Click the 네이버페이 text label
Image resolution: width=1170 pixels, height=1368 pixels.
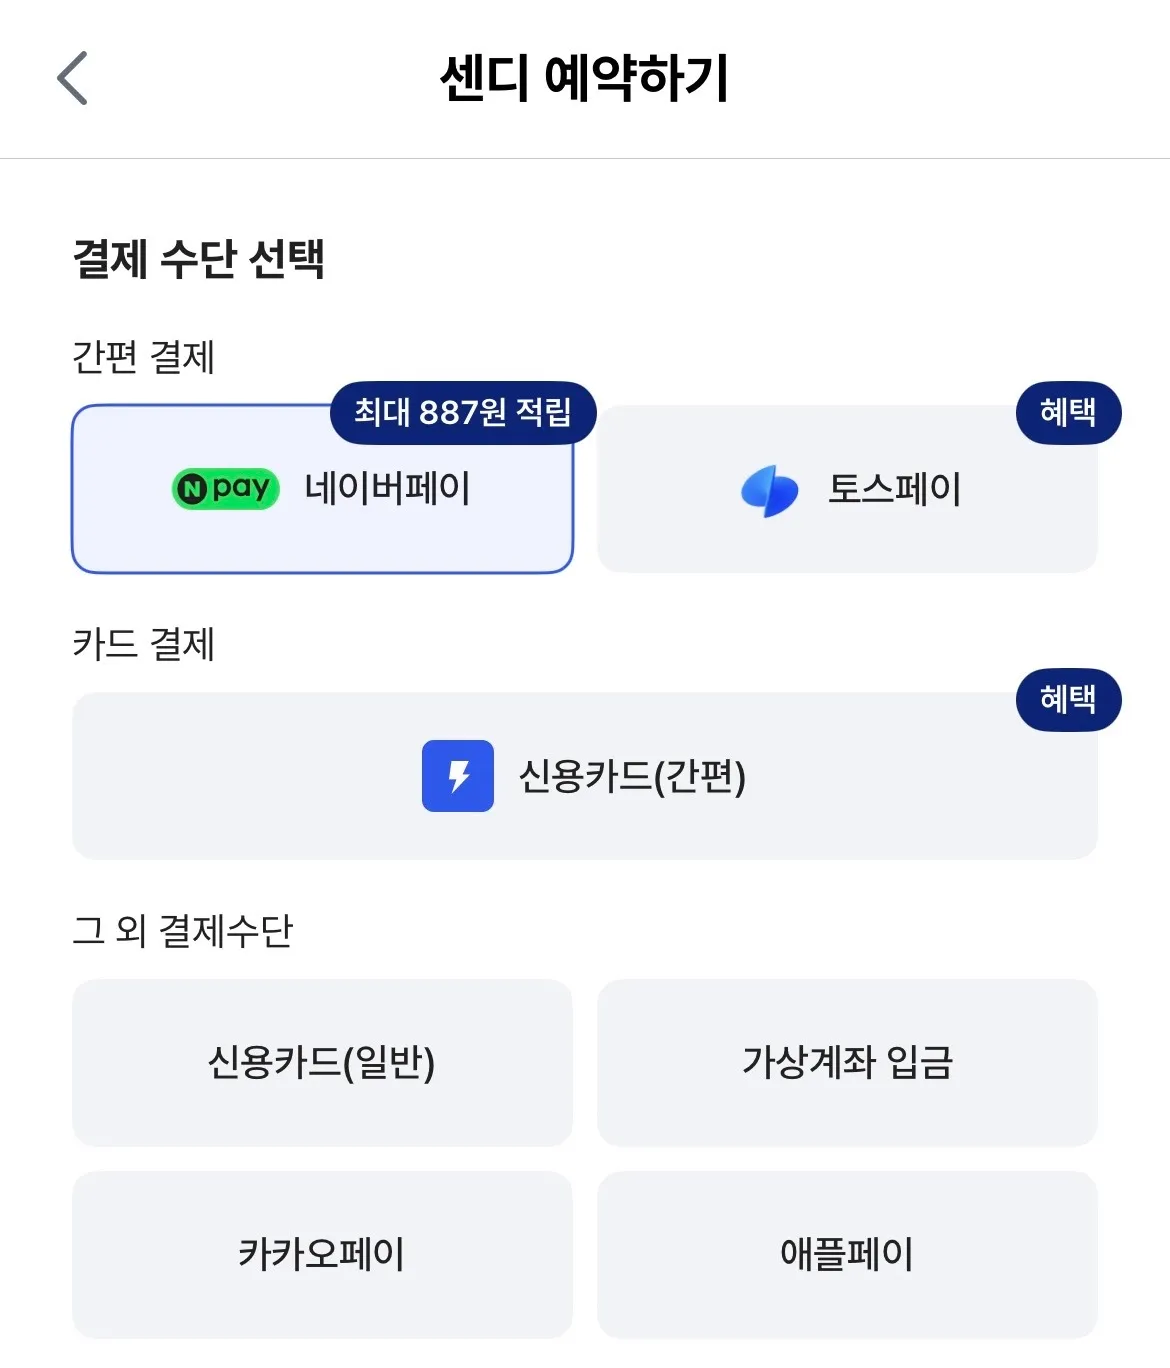click(x=388, y=489)
